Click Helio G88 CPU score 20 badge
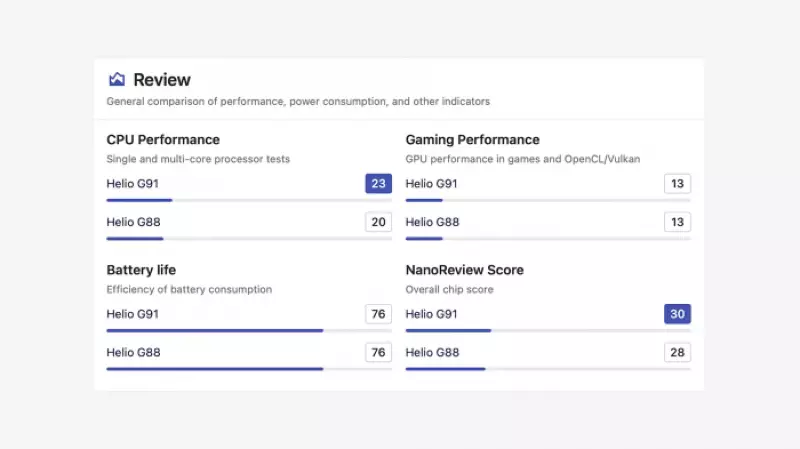This screenshot has height=449, width=800. pyautogui.click(x=379, y=222)
